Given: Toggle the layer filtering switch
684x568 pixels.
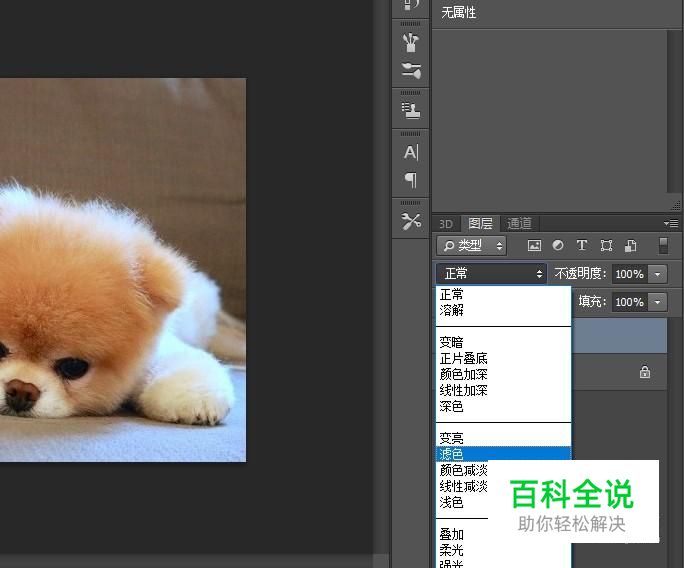Looking at the screenshot, I should pyautogui.click(x=663, y=245).
